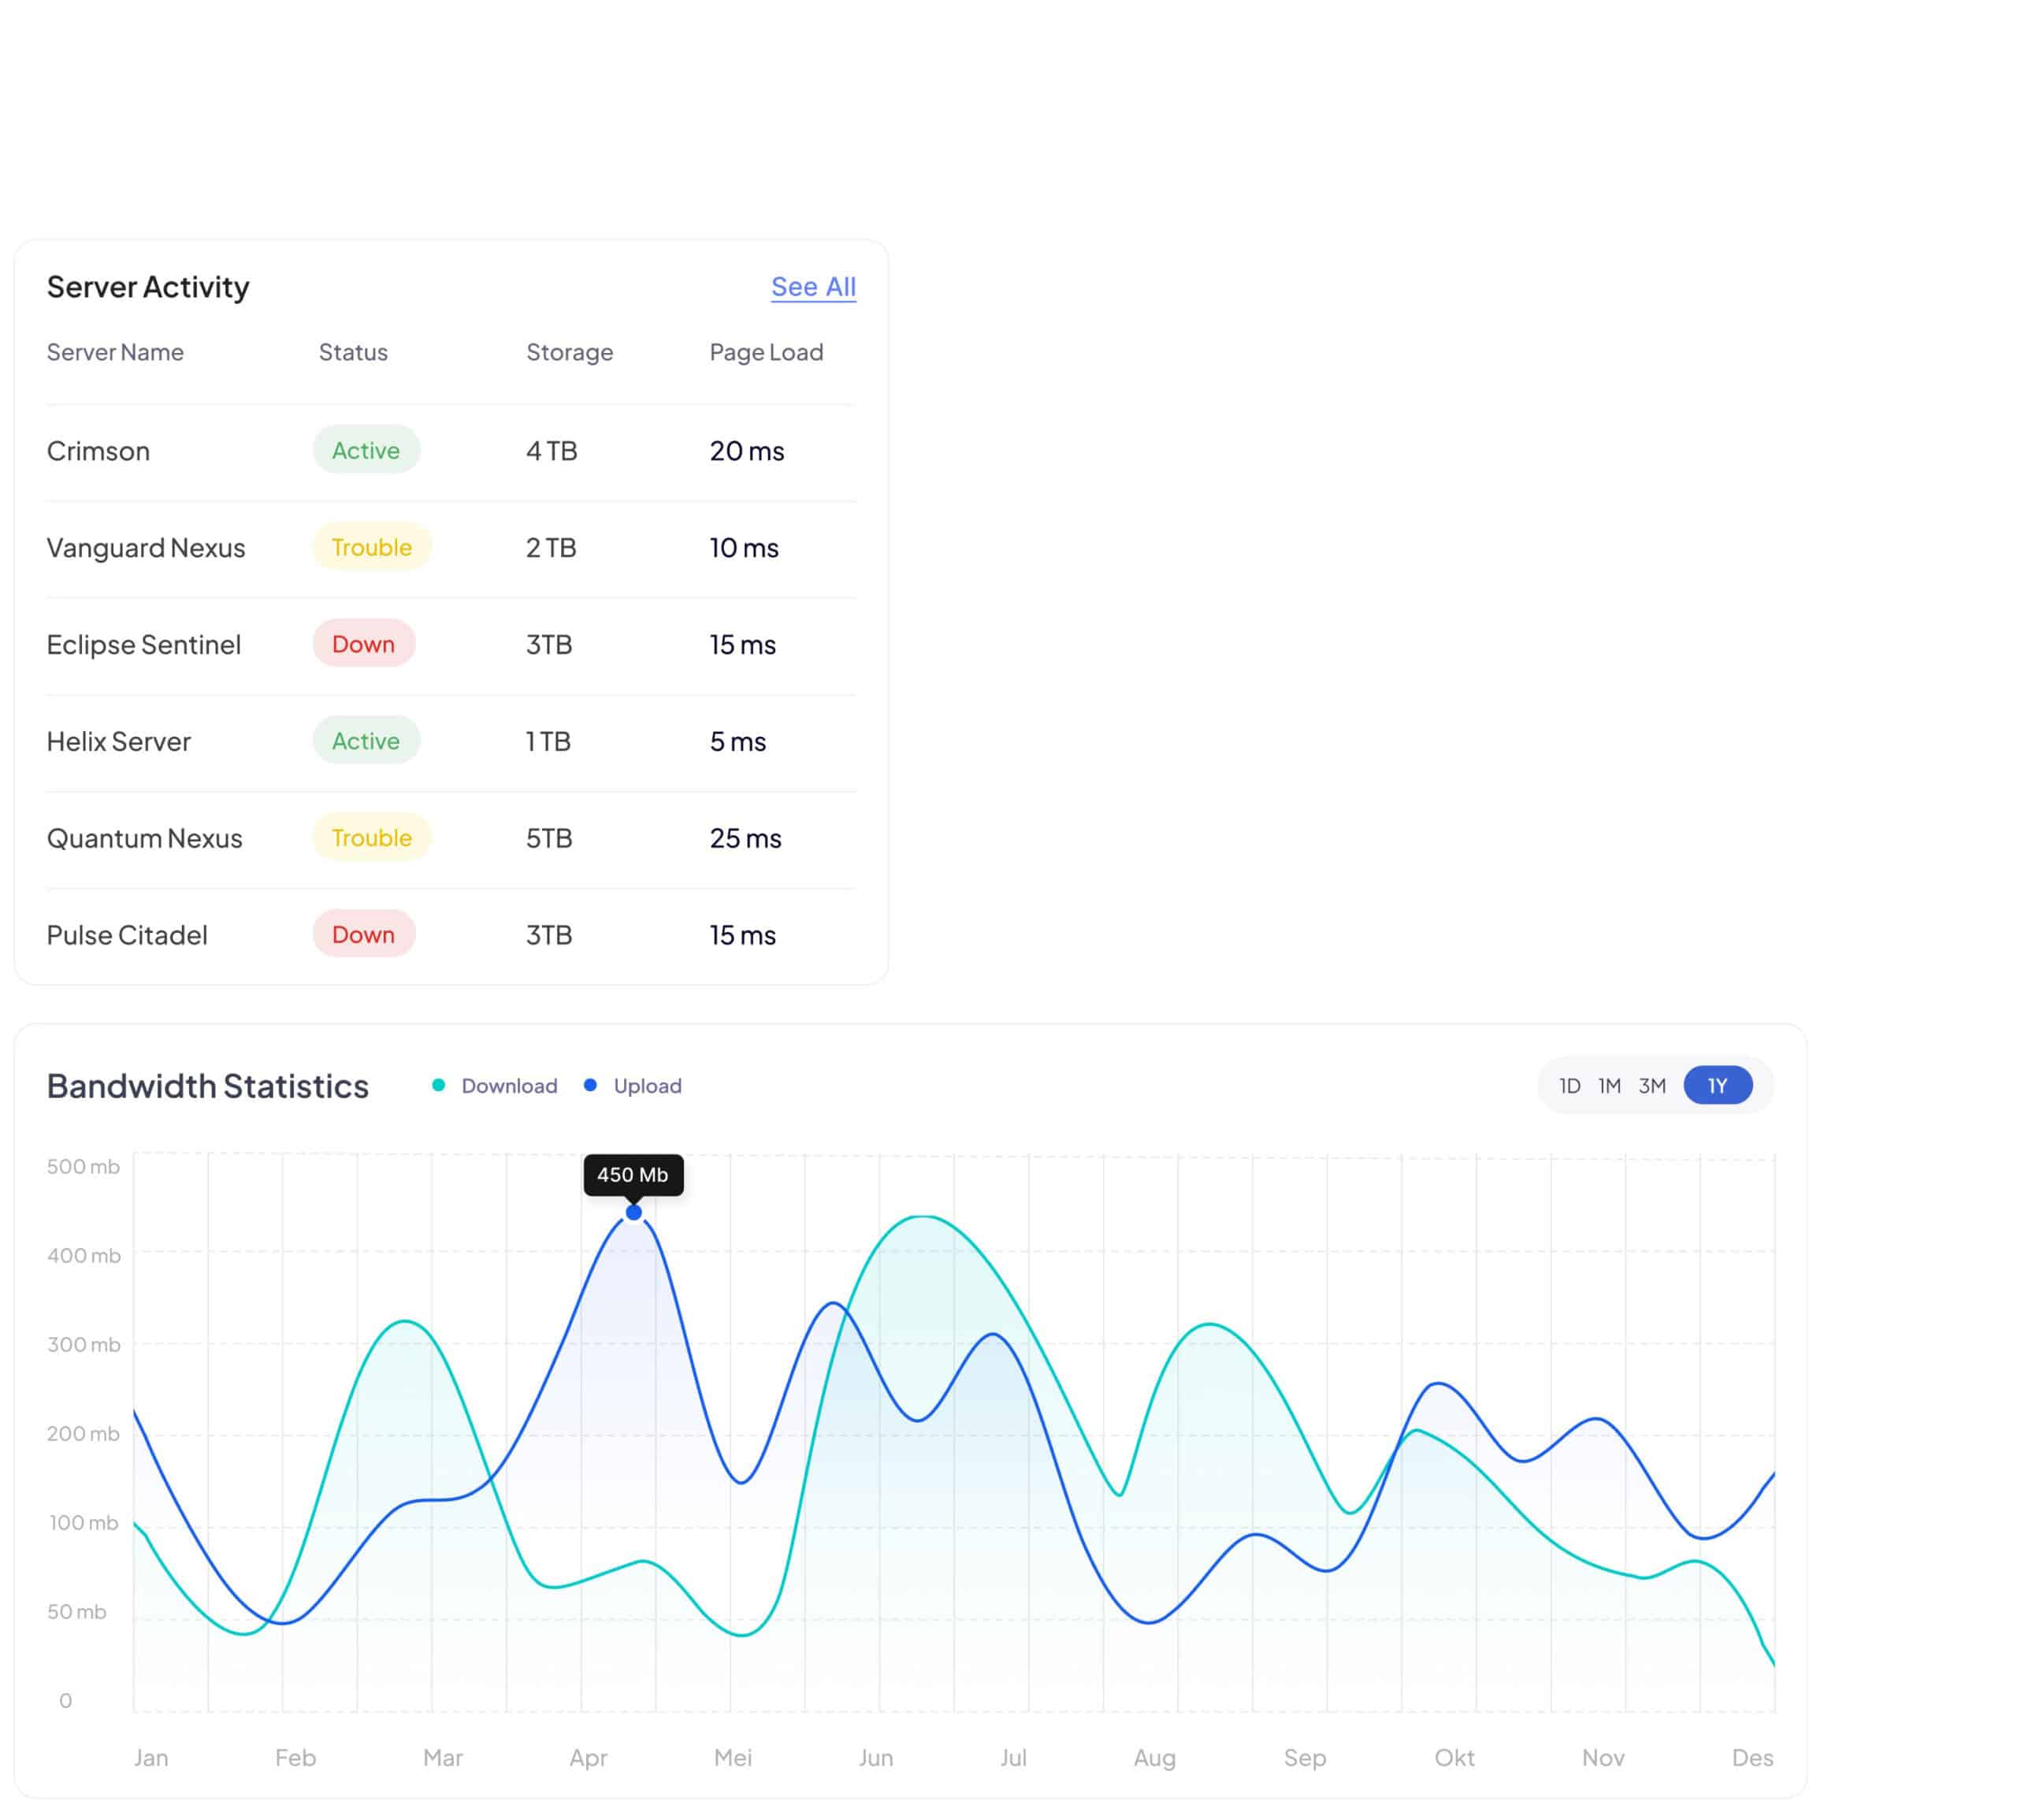Click Vanguard Nexus Trouble status badge

point(371,547)
